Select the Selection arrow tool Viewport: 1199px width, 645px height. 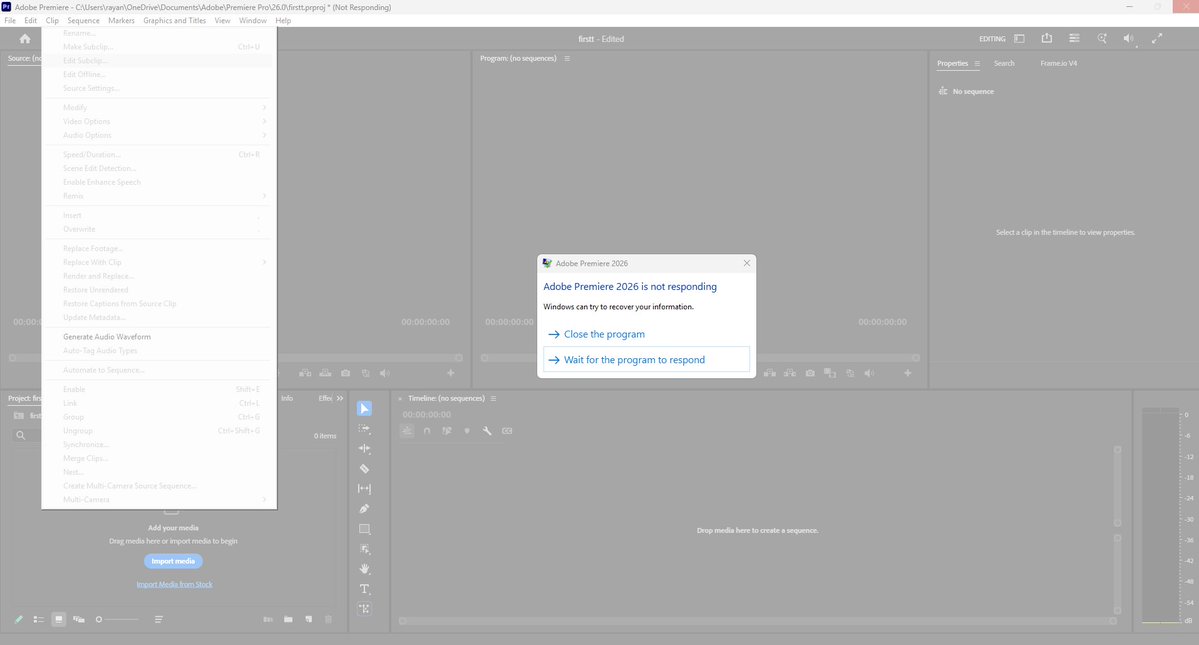tap(365, 409)
